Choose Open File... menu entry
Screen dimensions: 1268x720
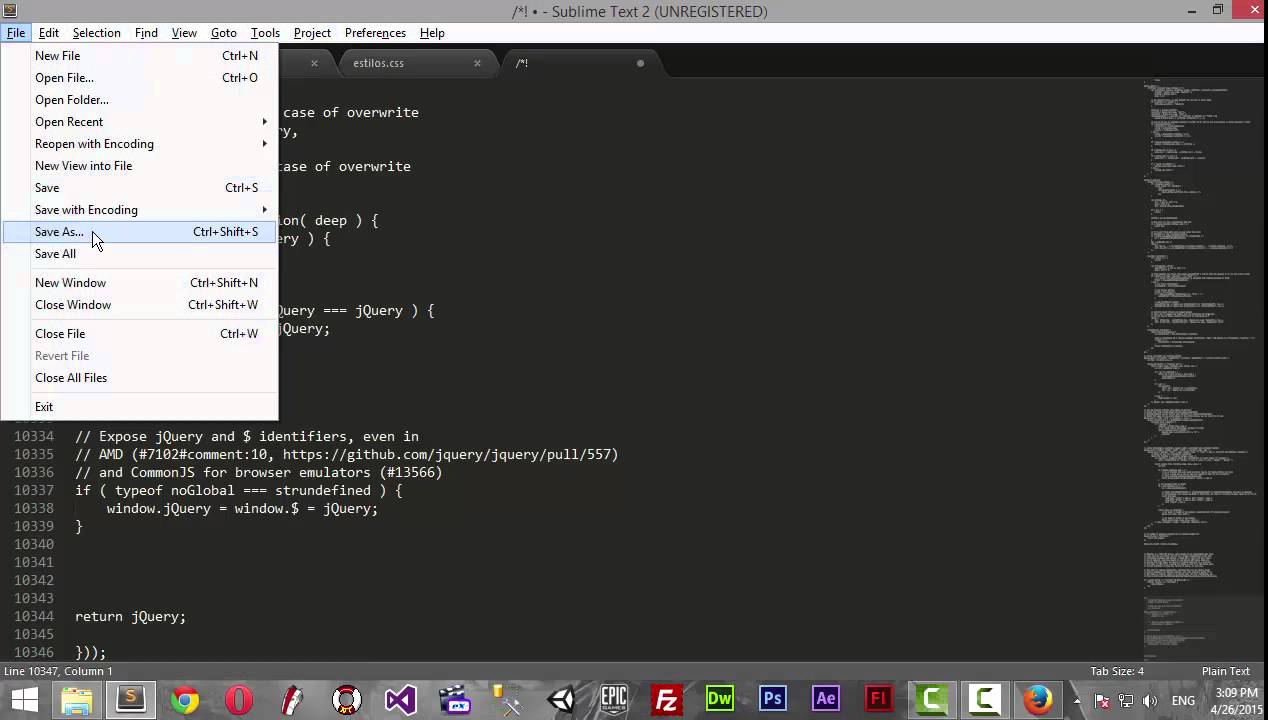point(140,78)
